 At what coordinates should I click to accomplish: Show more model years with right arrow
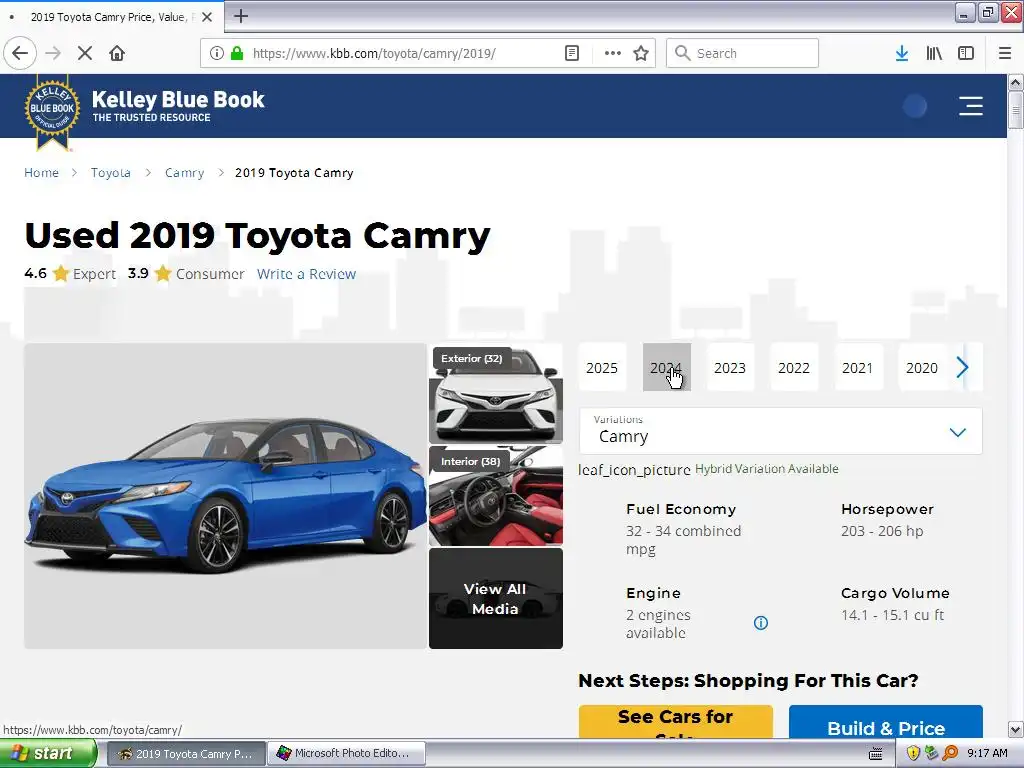(962, 367)
